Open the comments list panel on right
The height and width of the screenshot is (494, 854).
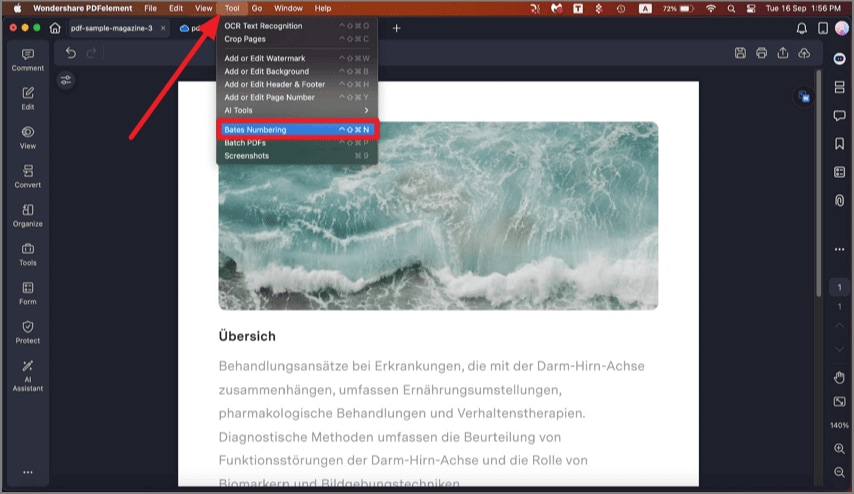tap(839, 115)
